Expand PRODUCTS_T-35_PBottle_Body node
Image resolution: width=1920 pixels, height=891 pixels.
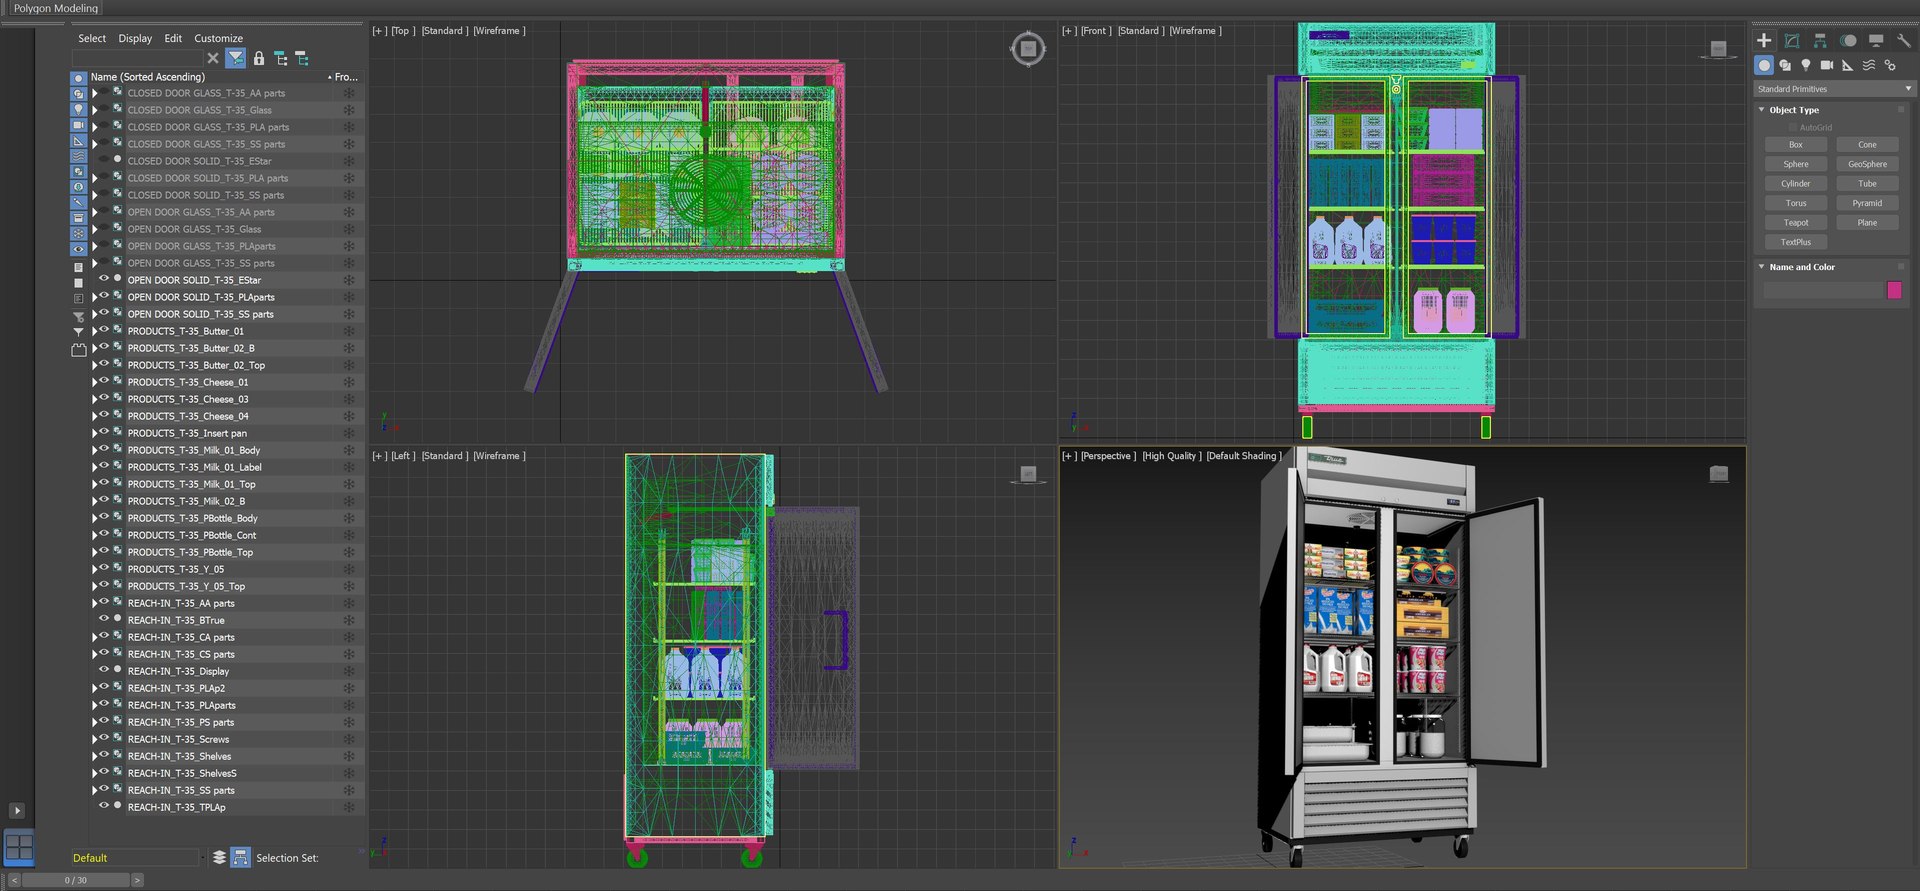95,518
